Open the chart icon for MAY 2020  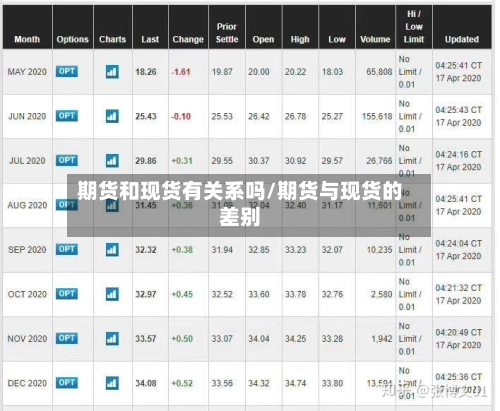(112, 72)
